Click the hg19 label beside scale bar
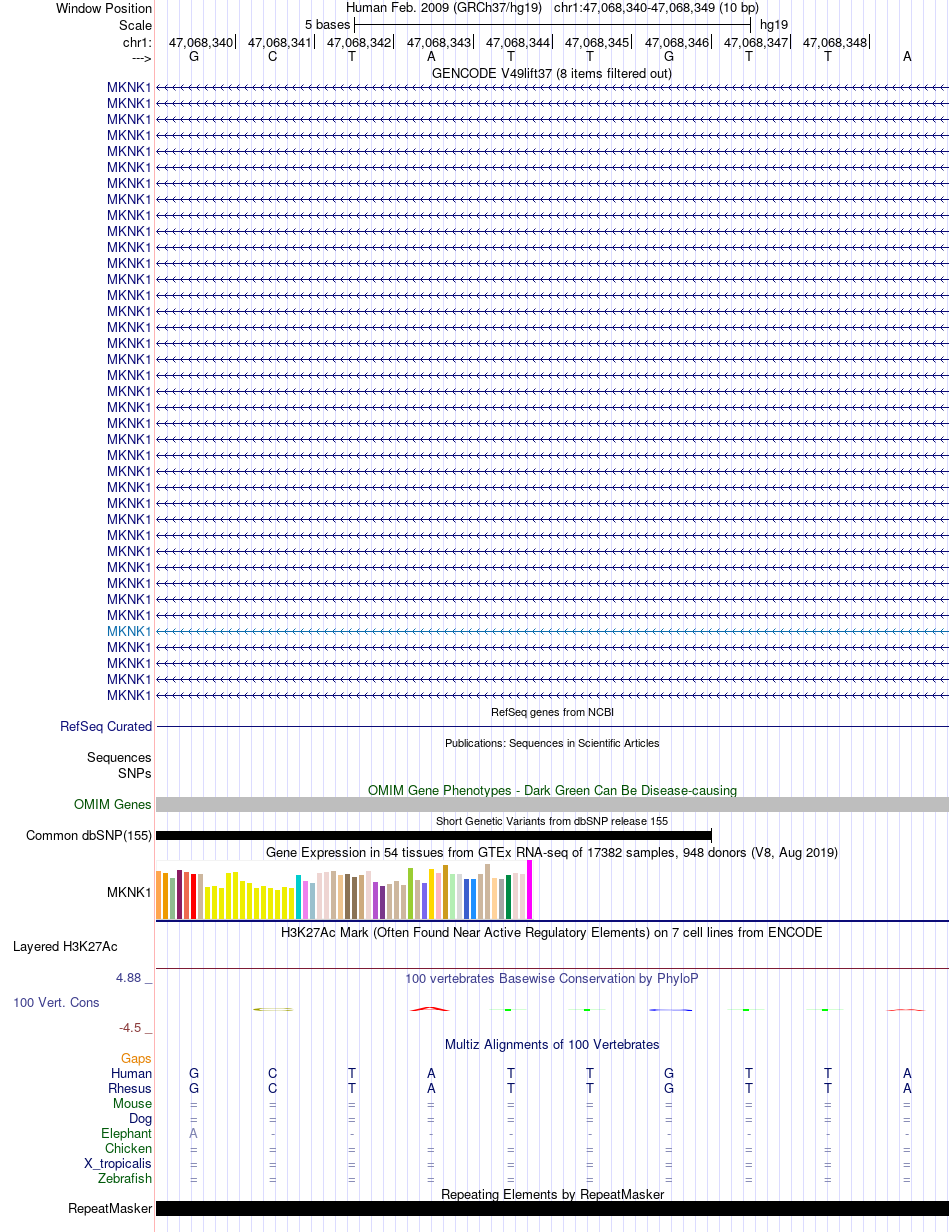Screen dimensions: 950x1232 (x=773, y=24)
